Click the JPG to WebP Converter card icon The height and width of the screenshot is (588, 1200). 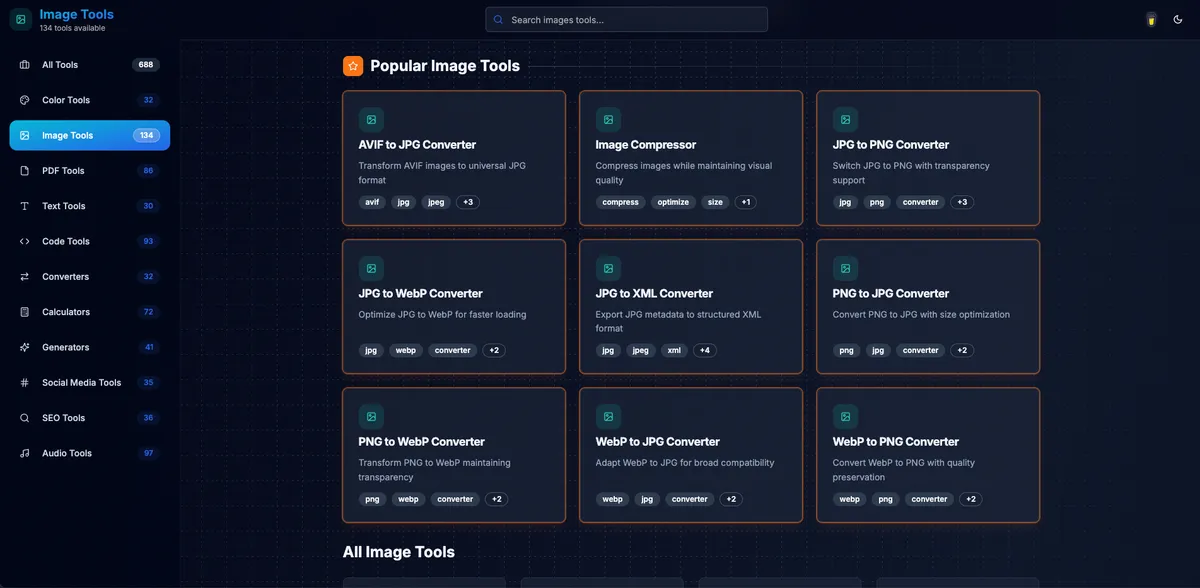click(x=371, y=268)
